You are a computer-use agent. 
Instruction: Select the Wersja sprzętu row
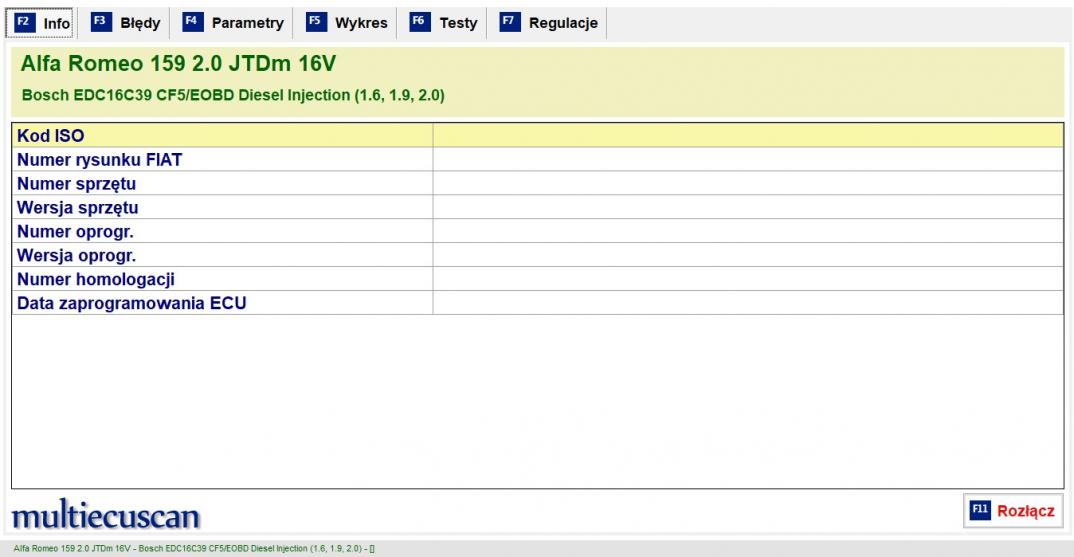[538, 208]
